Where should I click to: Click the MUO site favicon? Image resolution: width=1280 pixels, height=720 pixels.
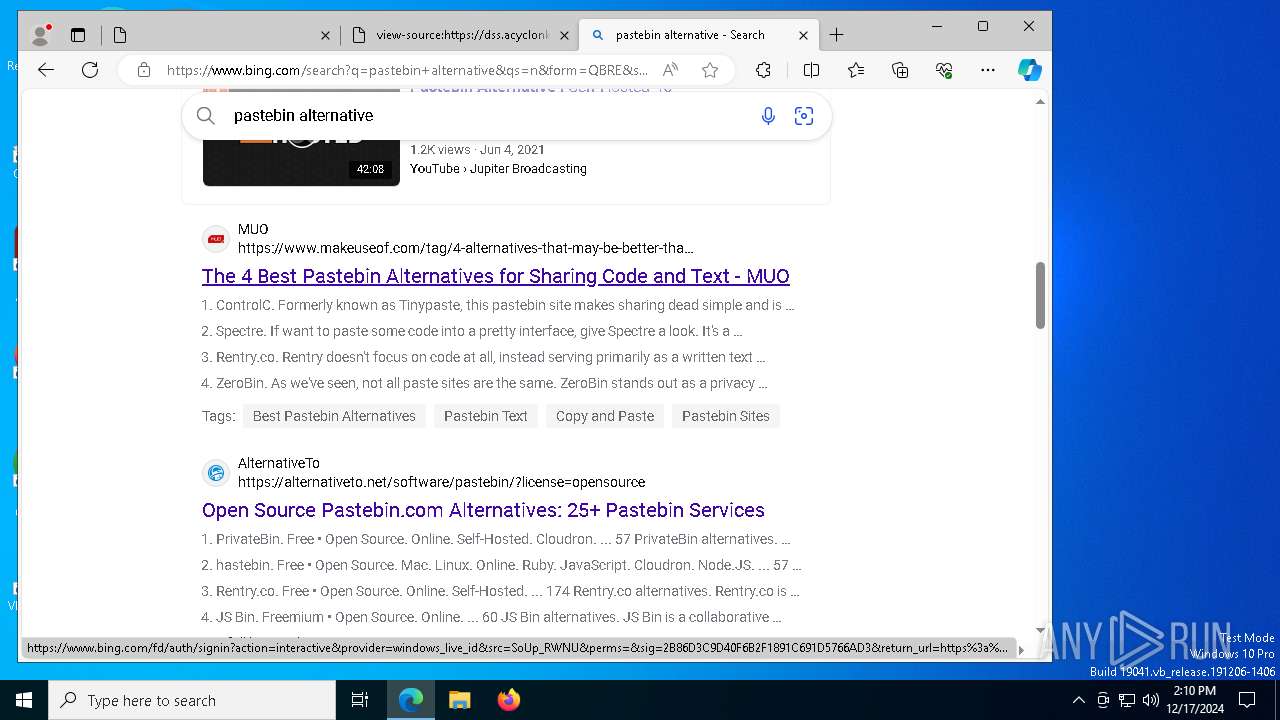tap(216, 239)
